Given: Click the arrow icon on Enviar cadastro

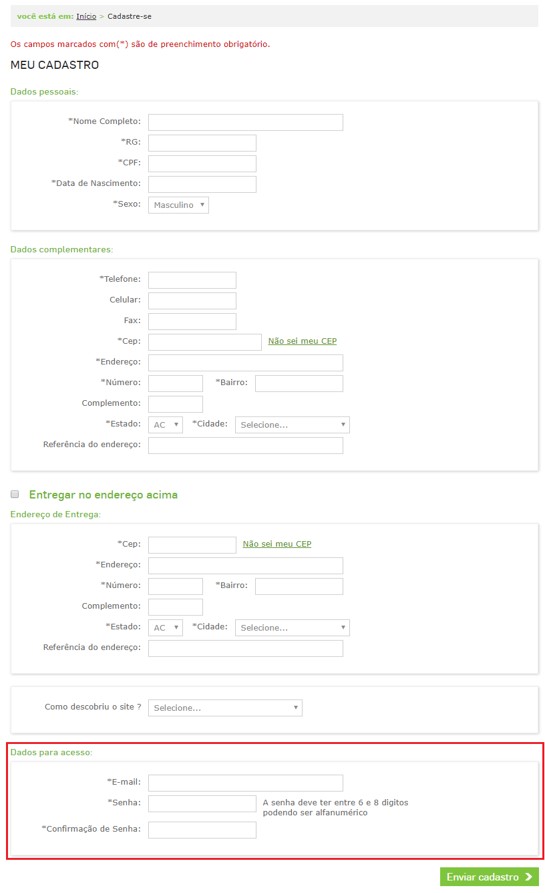Looking at the screenshot, I should click(x=528, y=877).
